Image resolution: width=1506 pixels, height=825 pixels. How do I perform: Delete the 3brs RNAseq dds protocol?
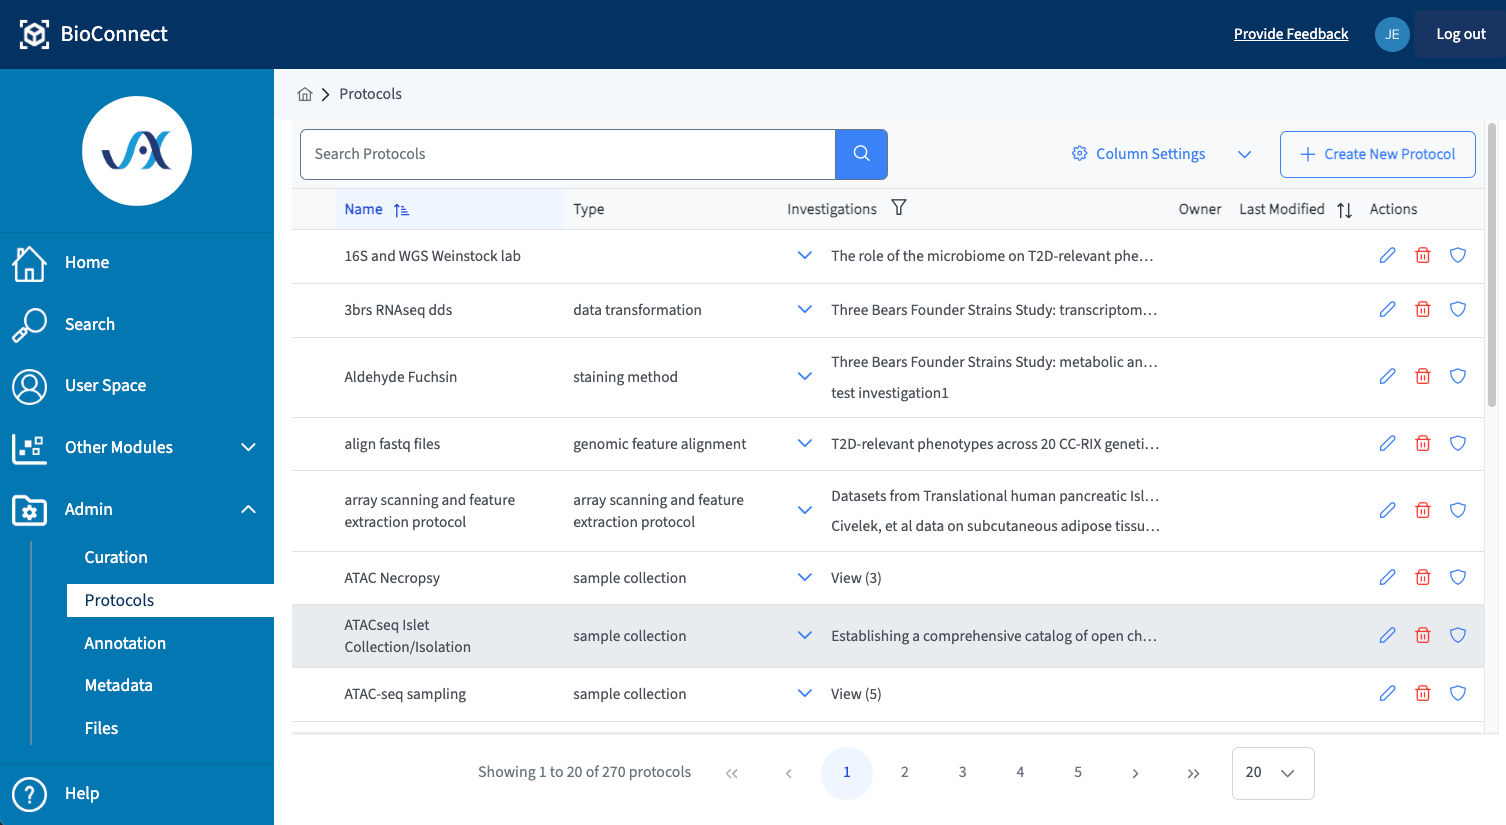click(x=1422, y=309)
